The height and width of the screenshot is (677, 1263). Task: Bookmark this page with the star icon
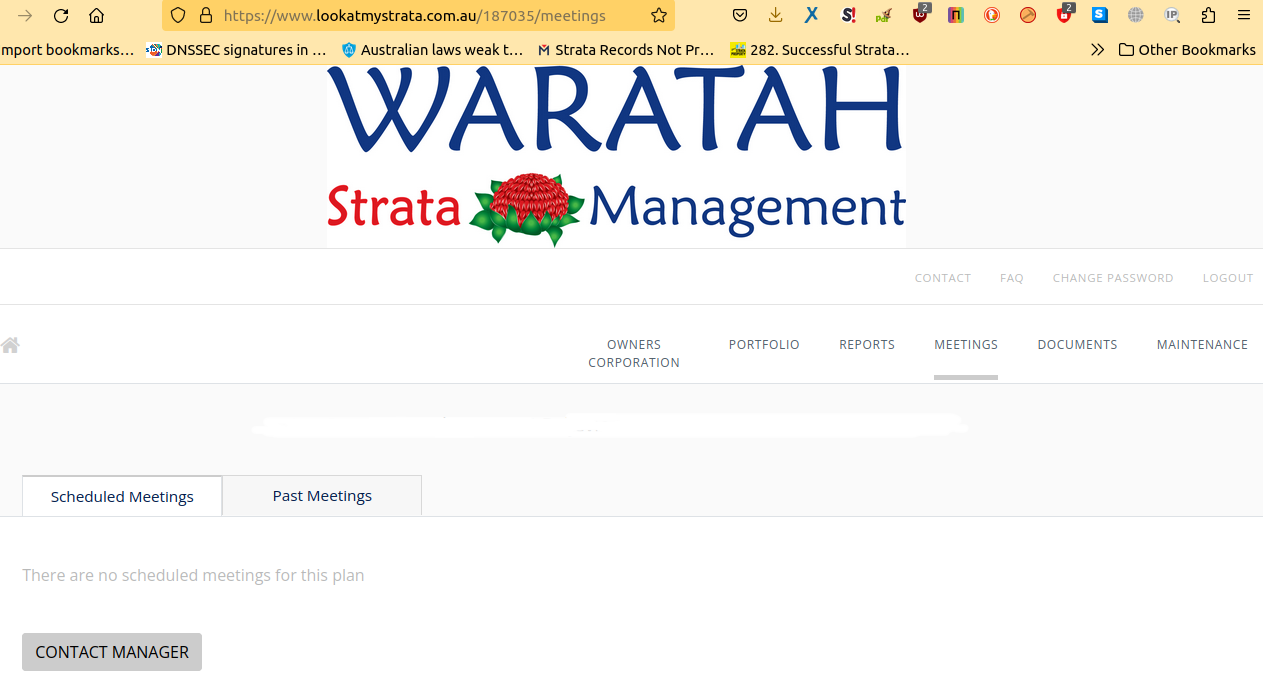[x=659, y=16]
